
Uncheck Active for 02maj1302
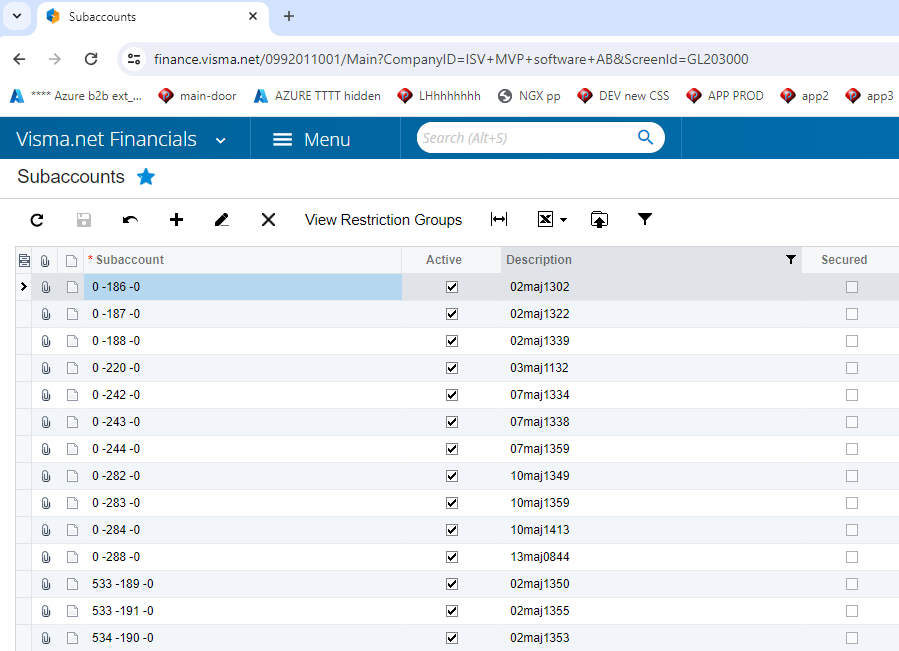click(452, 287)
